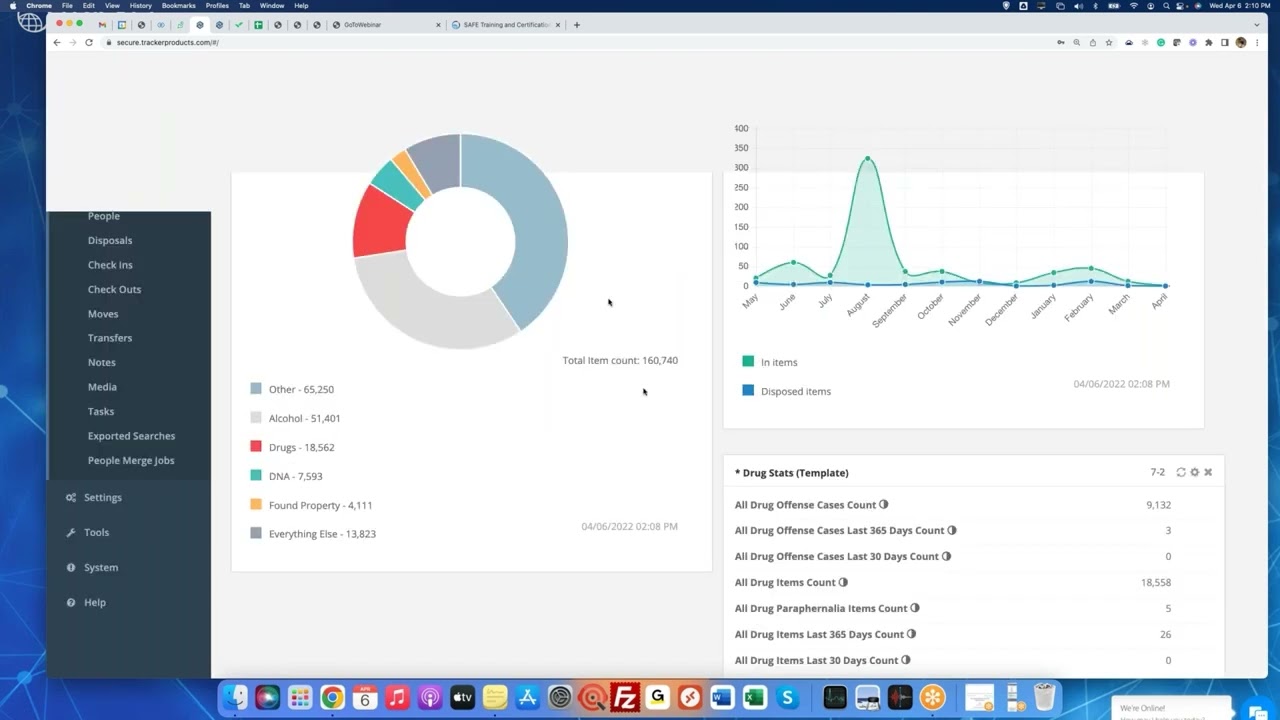This screenshot has height=720, width=1280.
Task: Click the System info icon in sidebar
Action: click(71, 567)
